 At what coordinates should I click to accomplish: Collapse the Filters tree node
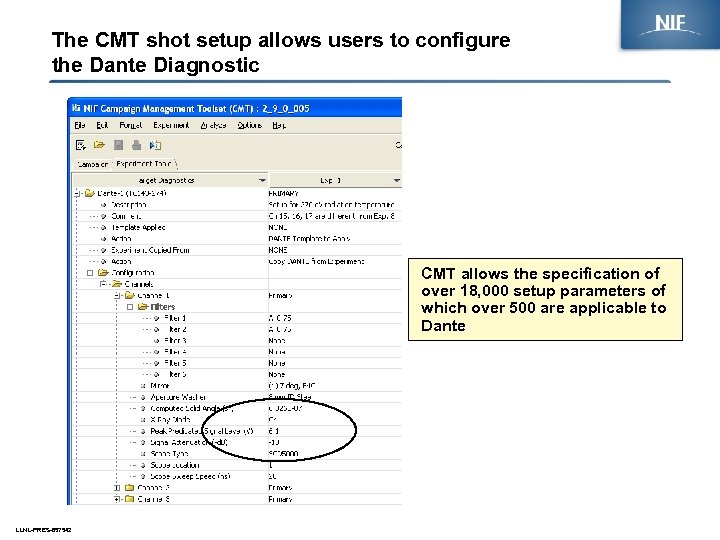[x=130, y=306]
